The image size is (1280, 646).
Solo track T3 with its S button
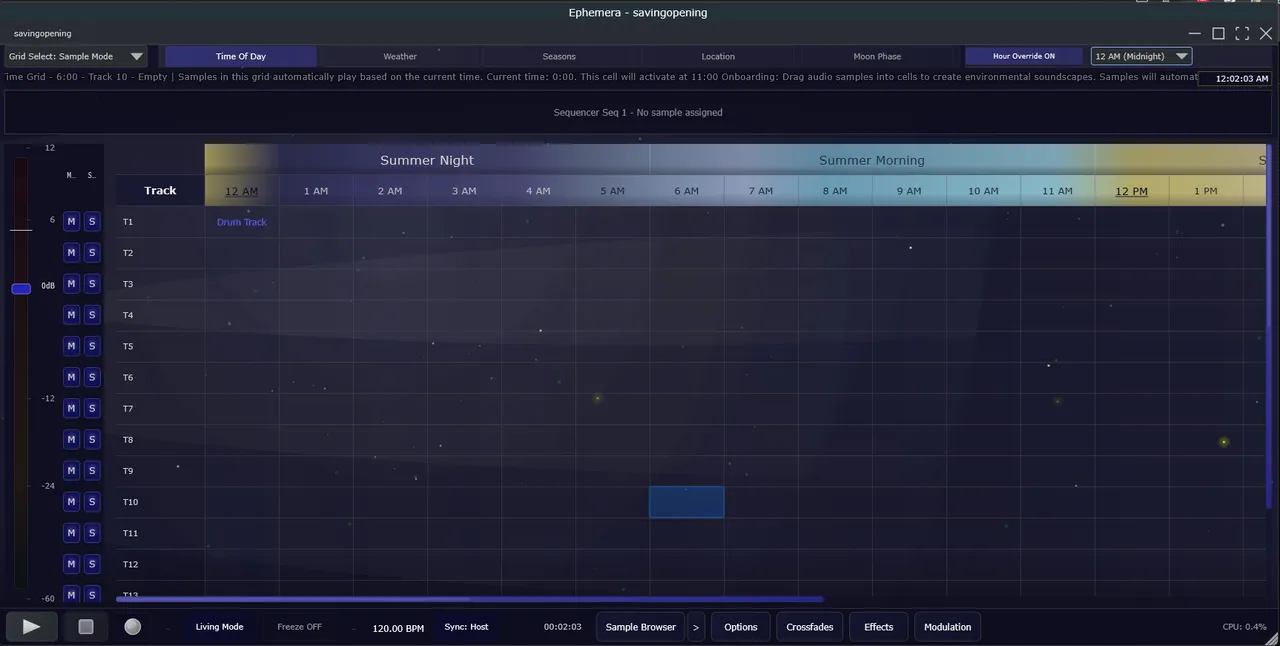[x=91, y=284]
